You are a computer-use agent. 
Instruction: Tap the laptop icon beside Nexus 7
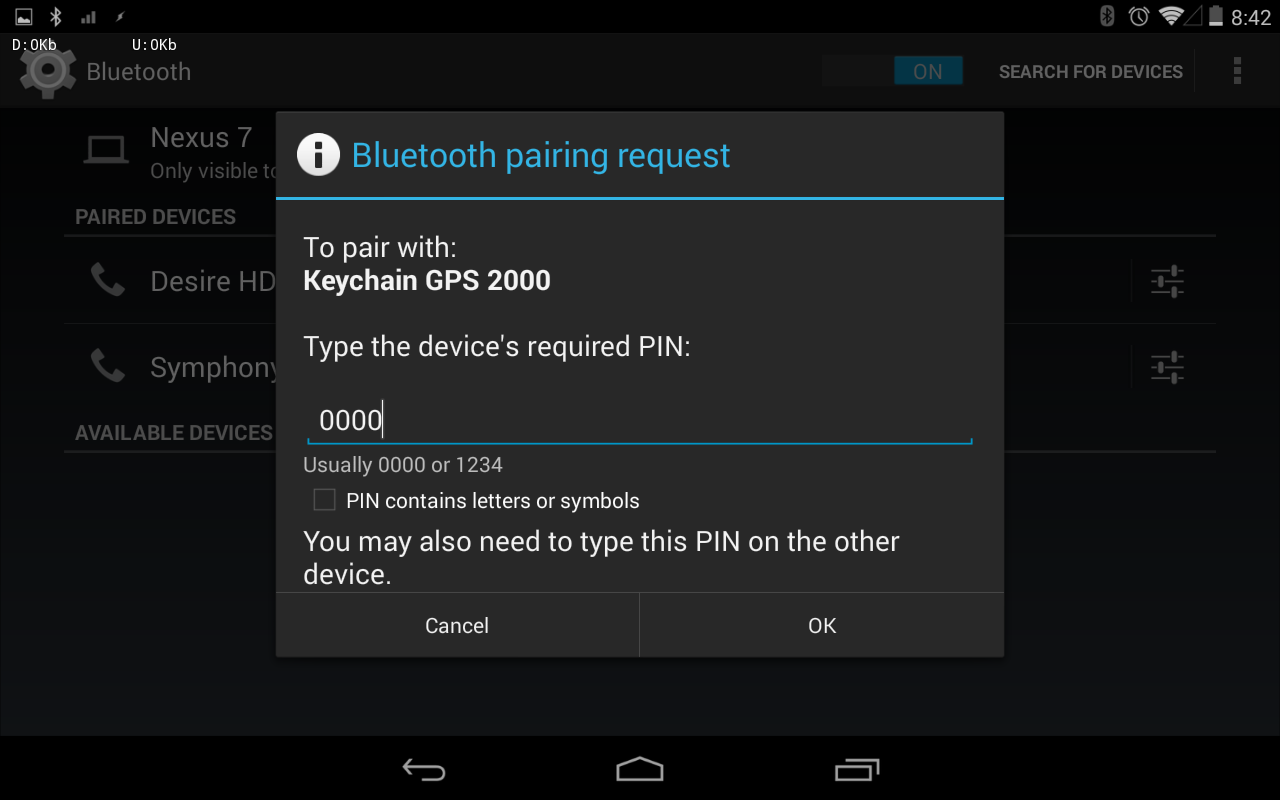tap(106, 151)
